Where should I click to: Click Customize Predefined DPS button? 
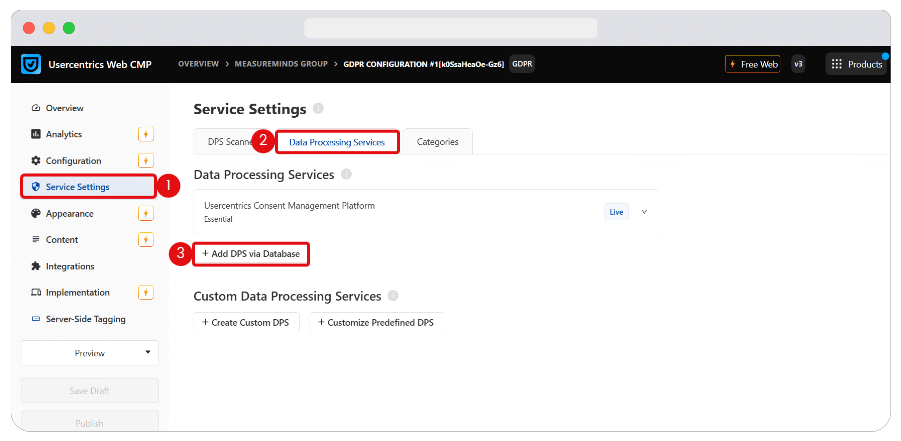[x=376, y=323]
